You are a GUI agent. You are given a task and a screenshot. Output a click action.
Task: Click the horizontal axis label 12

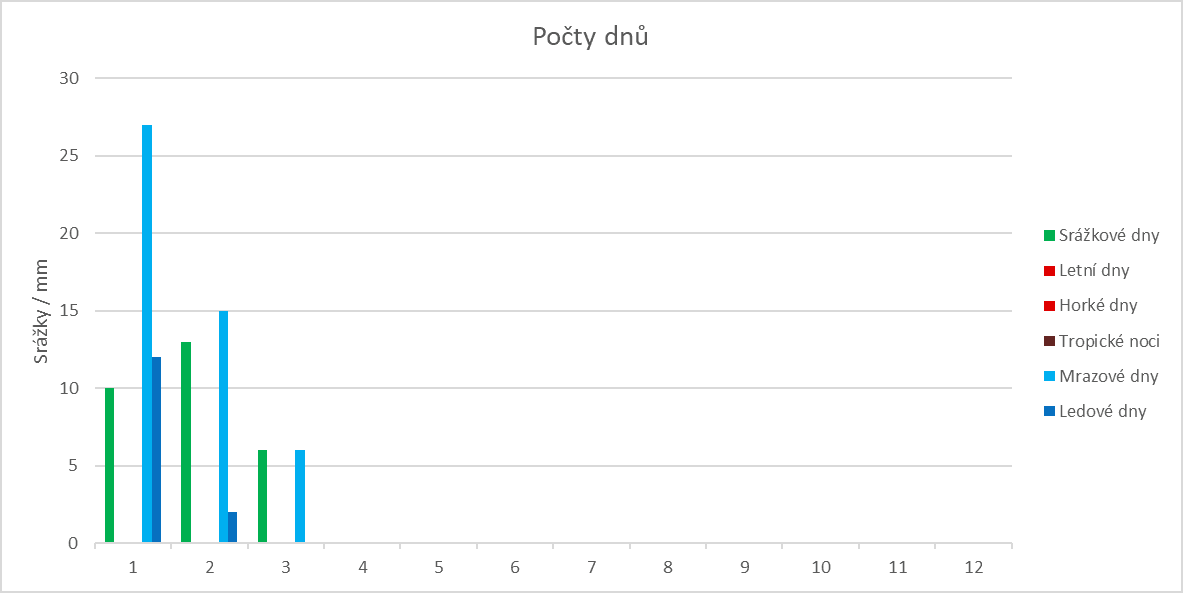(974, 567)
